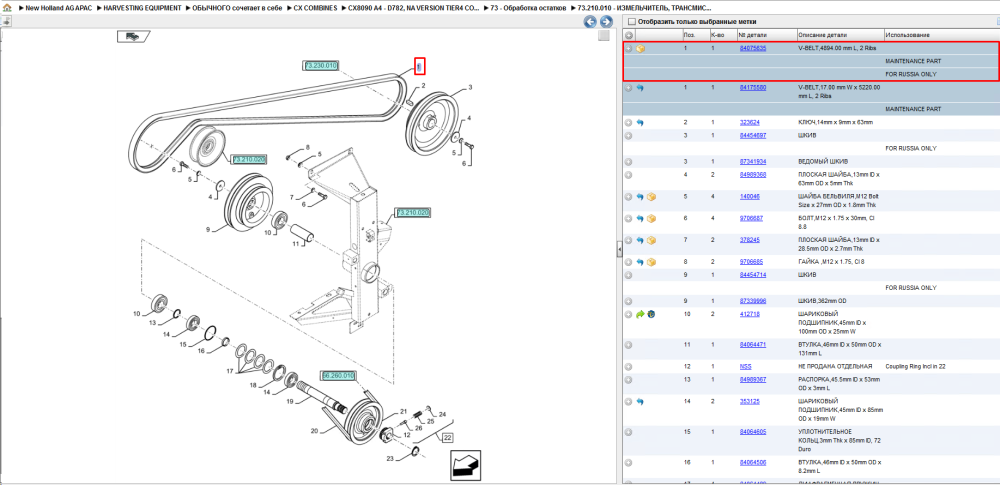Screen dimensions: 1000x485
Task: Open part number link 87341934
Action: coord(753,161)
